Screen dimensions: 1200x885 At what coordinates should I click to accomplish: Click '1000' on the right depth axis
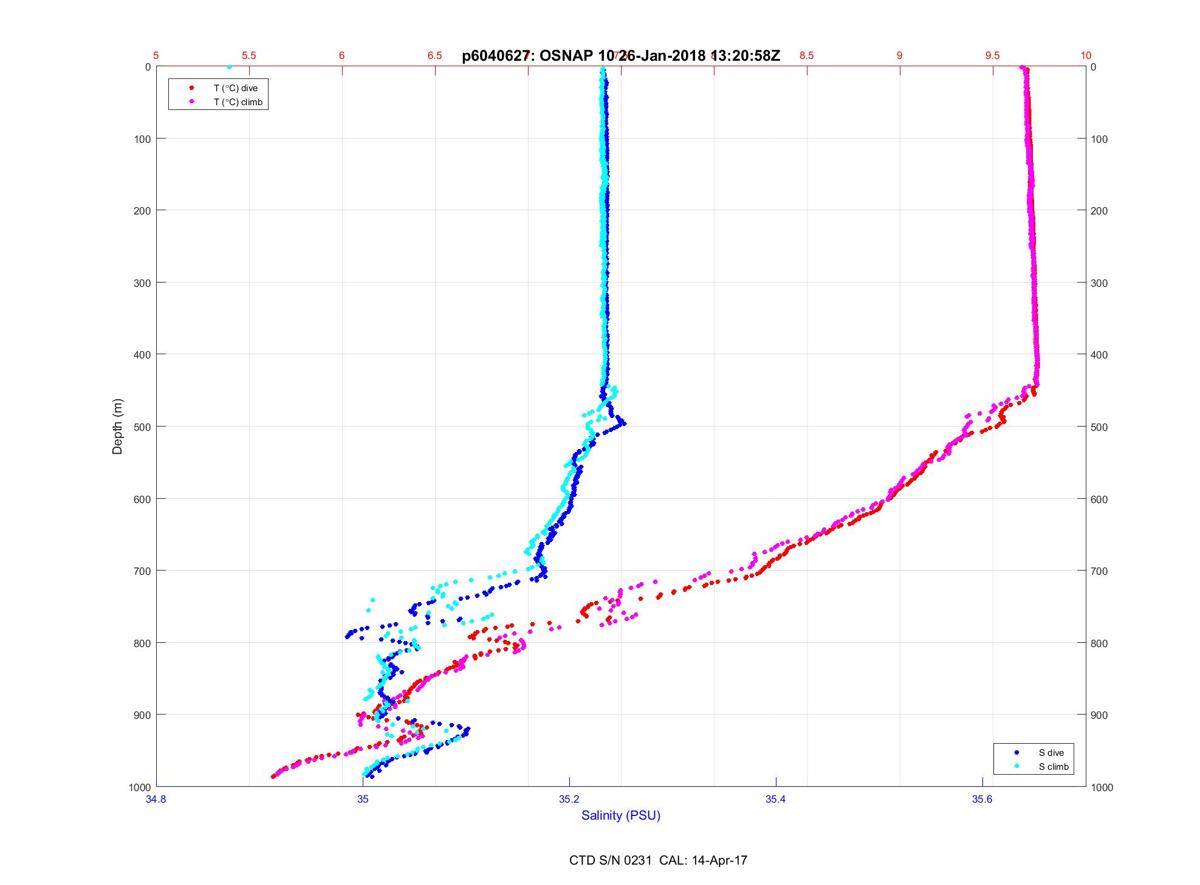coord(1104,787)
